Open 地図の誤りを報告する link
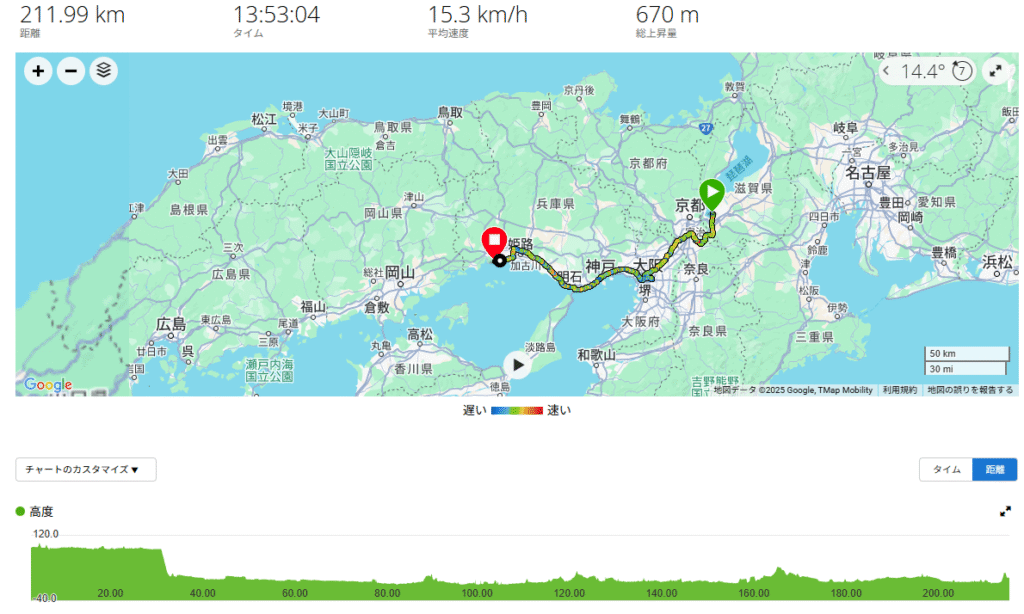The width and height of the screenshot is (1024, 614). click(970, 390)
